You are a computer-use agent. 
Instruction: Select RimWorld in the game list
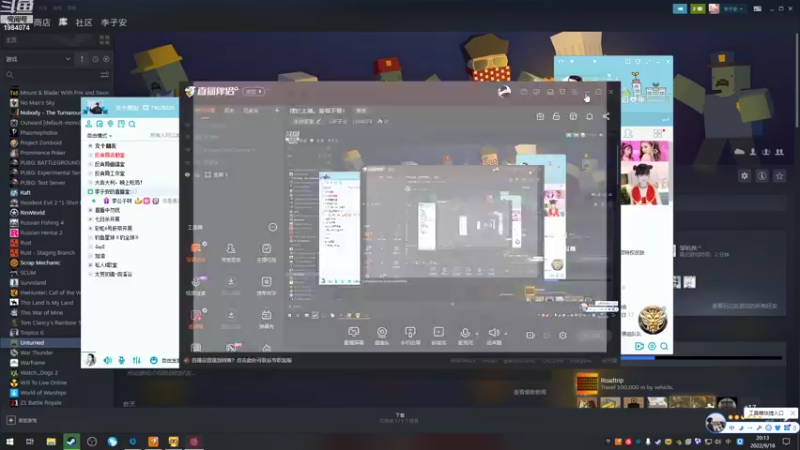tap(32, 213)
